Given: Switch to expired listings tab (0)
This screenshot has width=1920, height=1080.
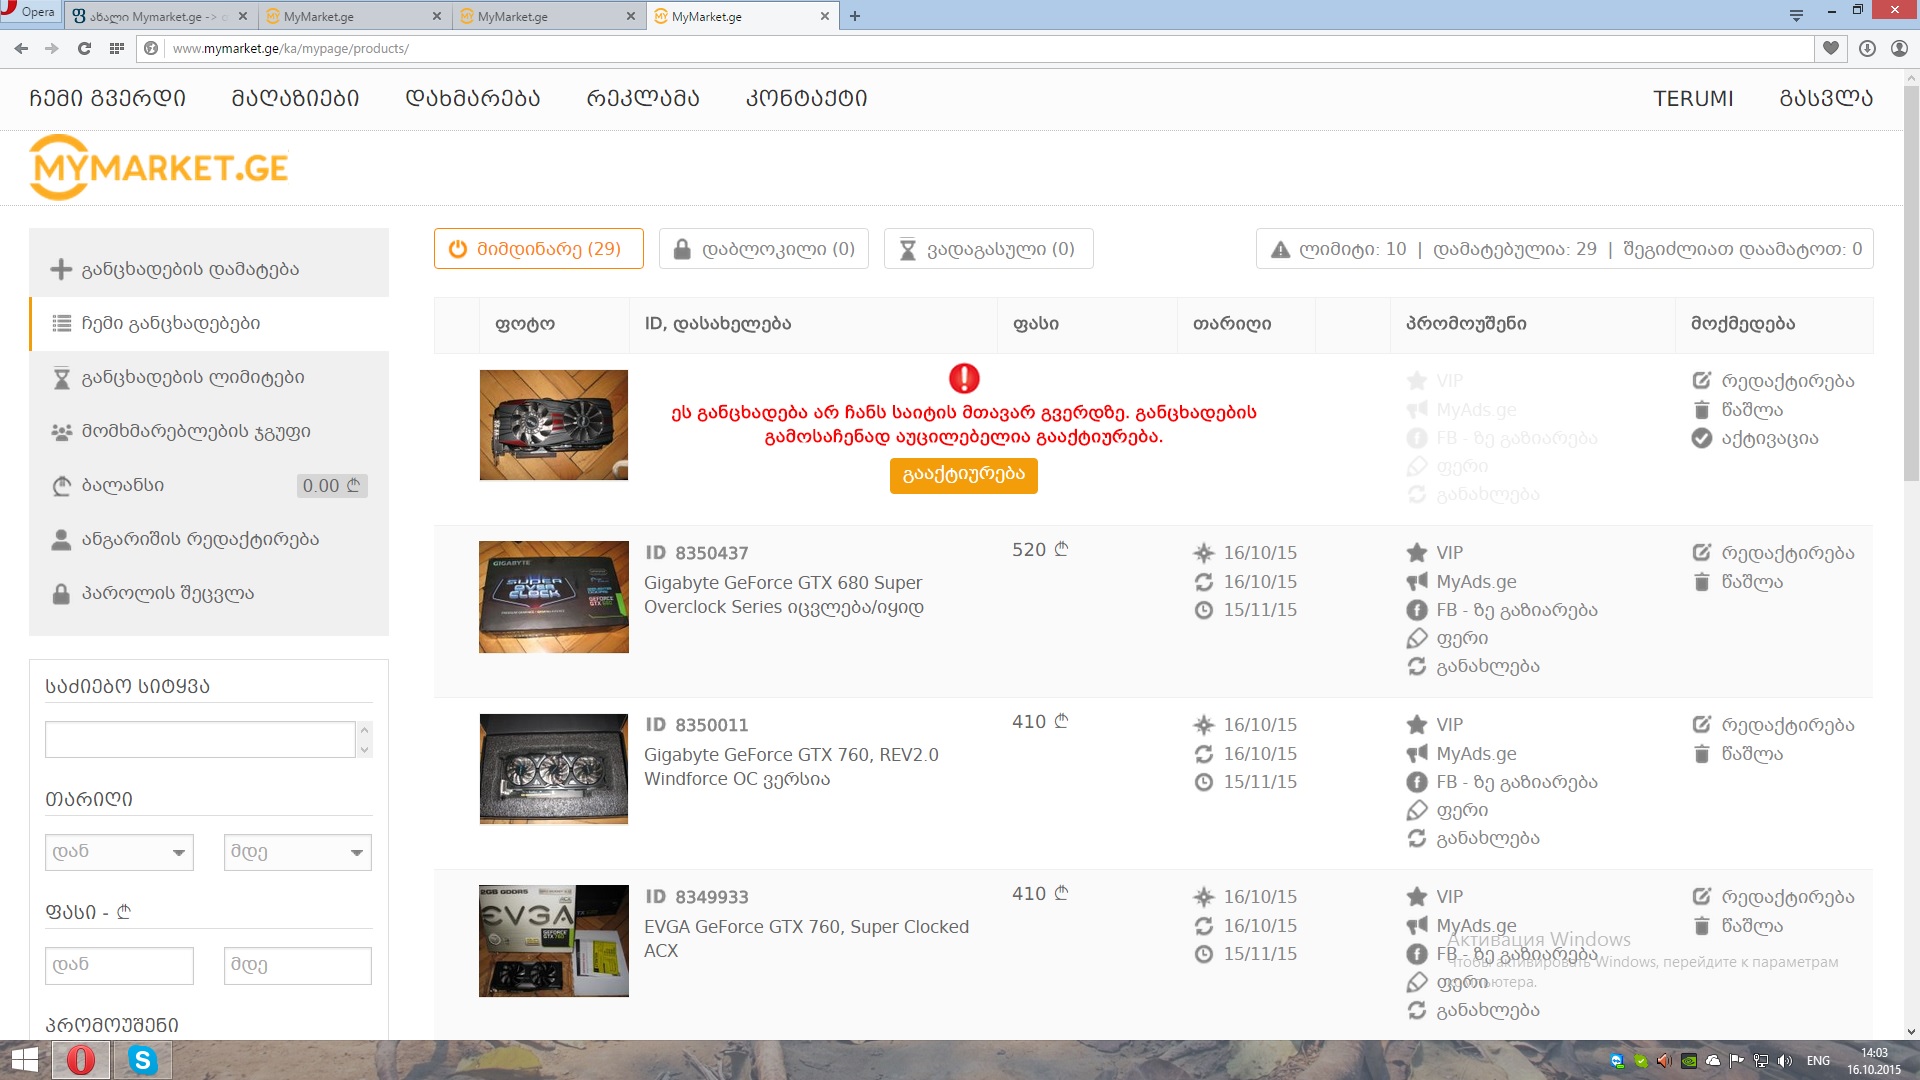Looking at the screenshot, I should click(x=988, y=249).
